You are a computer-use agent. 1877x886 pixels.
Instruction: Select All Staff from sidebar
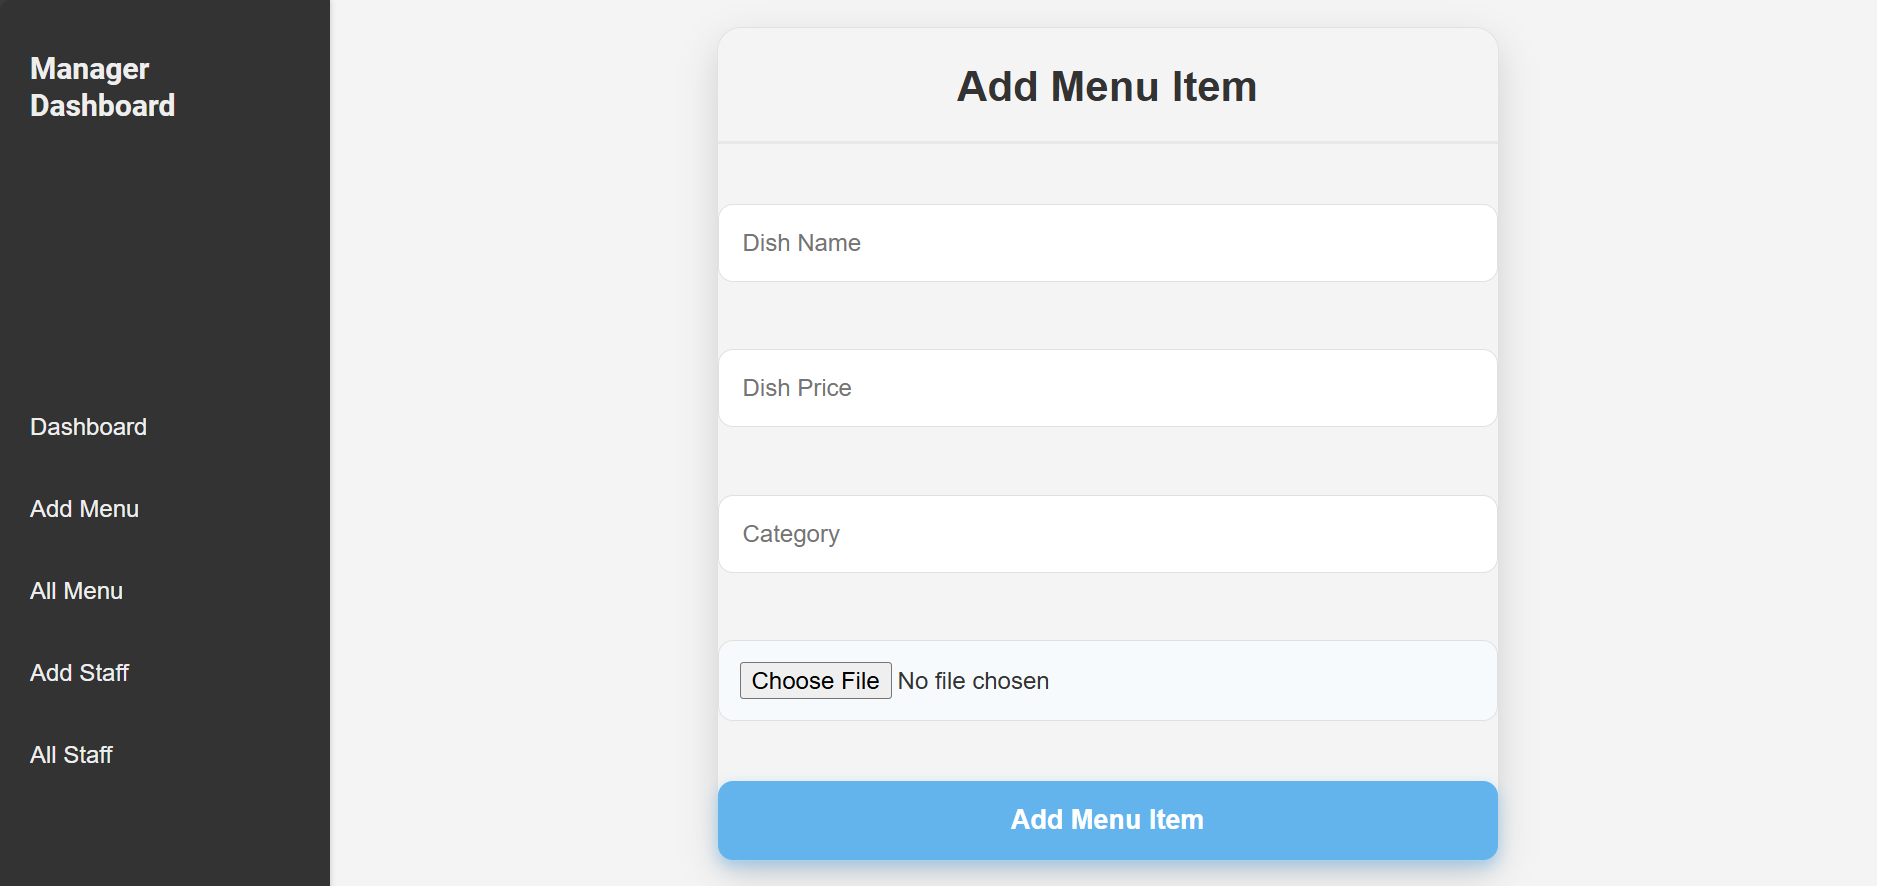71,755
